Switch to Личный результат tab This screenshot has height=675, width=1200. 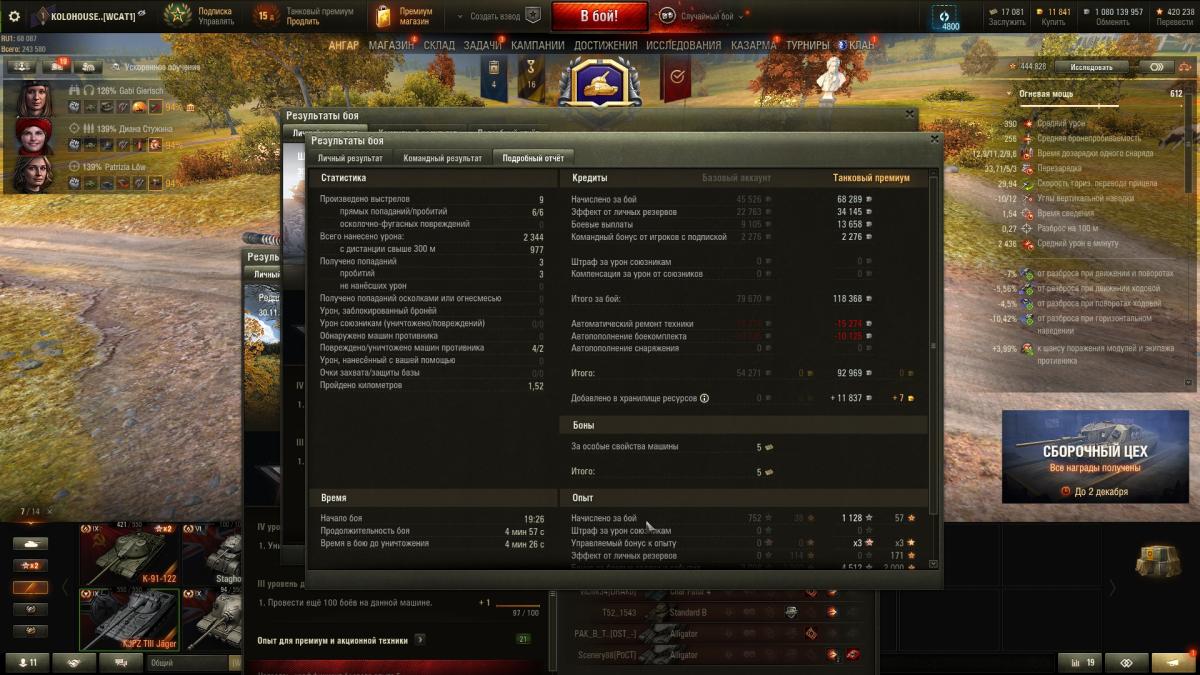350,158
